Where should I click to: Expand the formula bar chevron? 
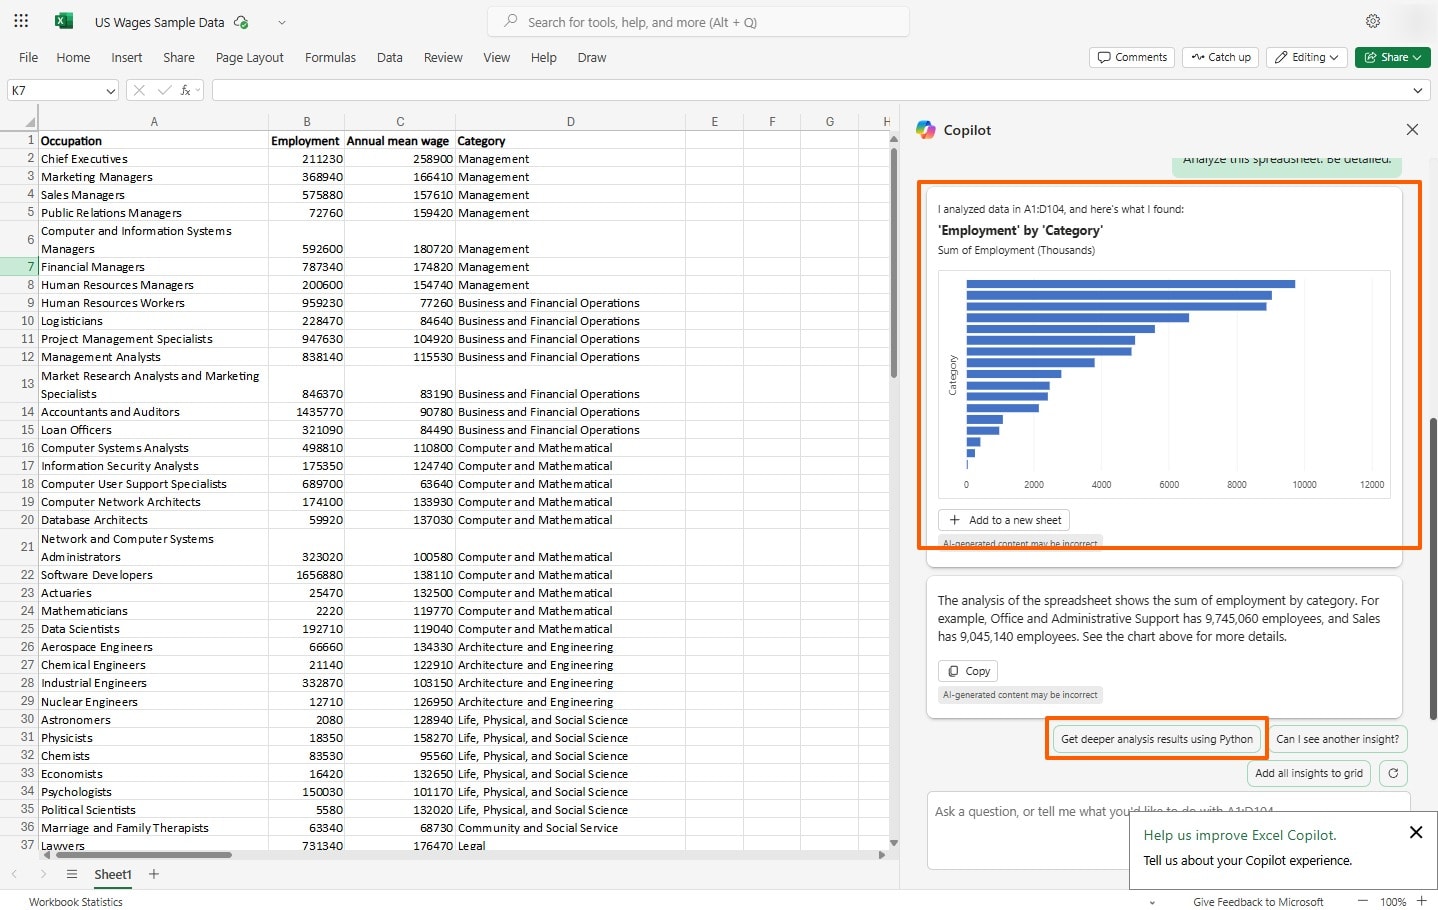click(x=1417, y=91)
